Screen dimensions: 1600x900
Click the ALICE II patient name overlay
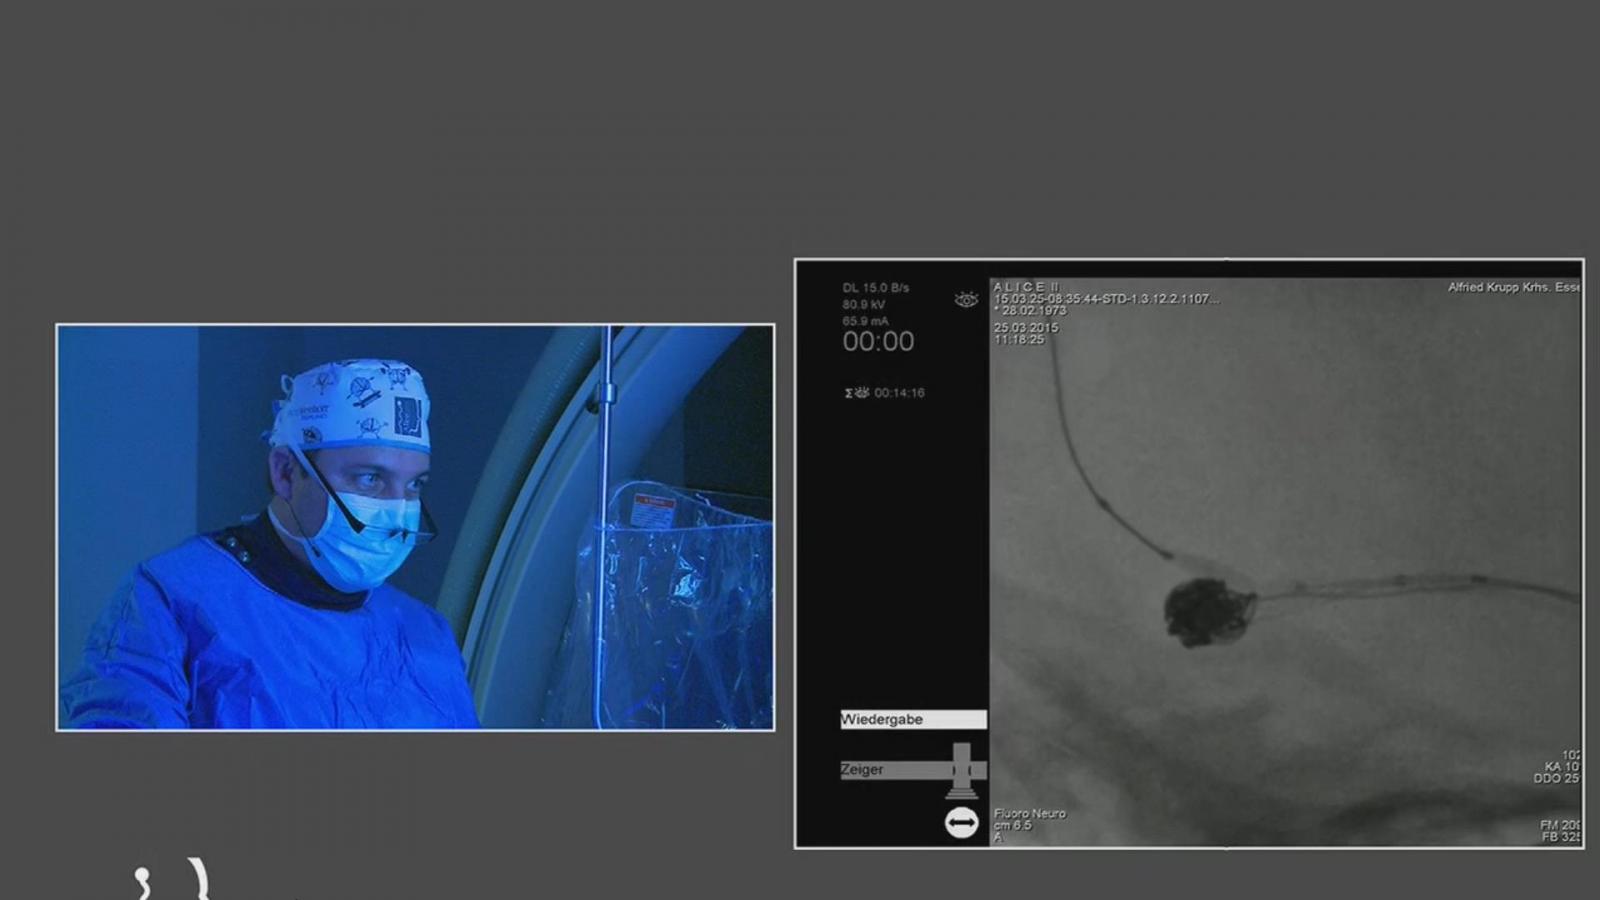pos(1026,287)
